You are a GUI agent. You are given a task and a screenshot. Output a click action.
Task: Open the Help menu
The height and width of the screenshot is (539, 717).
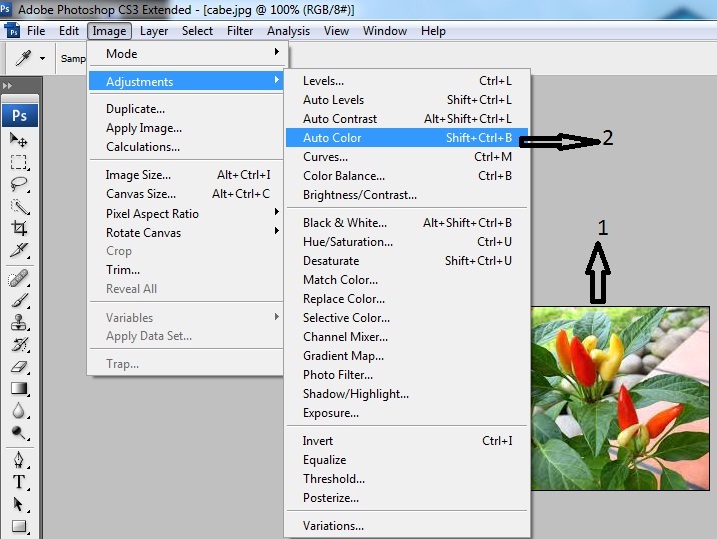tap(433, 31)
